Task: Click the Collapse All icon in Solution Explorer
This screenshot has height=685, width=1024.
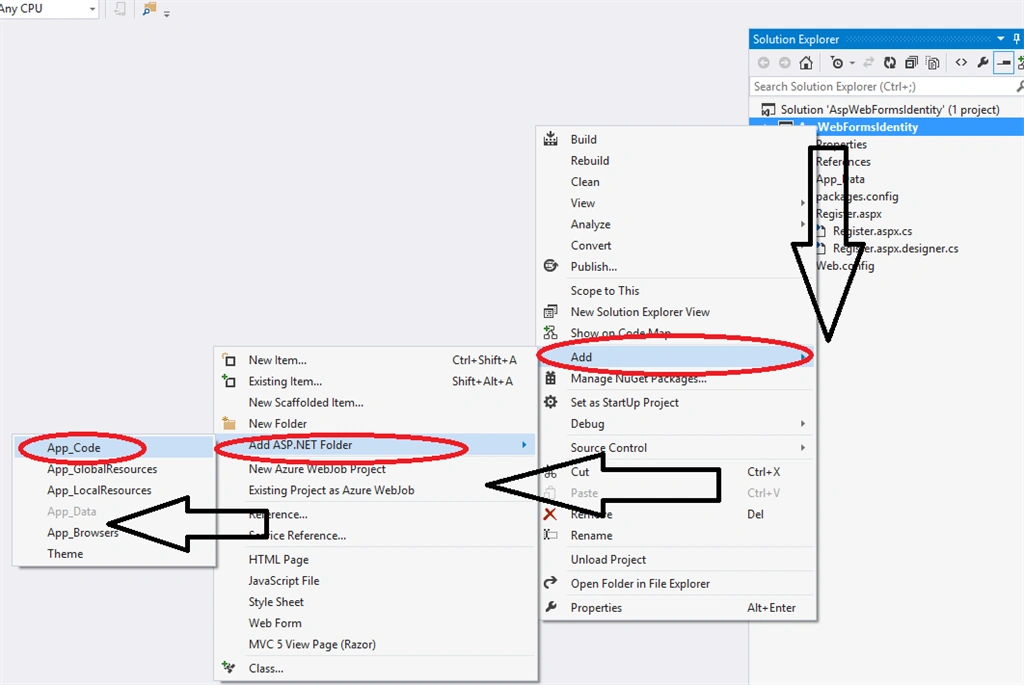Action: (x=911, y=63)
